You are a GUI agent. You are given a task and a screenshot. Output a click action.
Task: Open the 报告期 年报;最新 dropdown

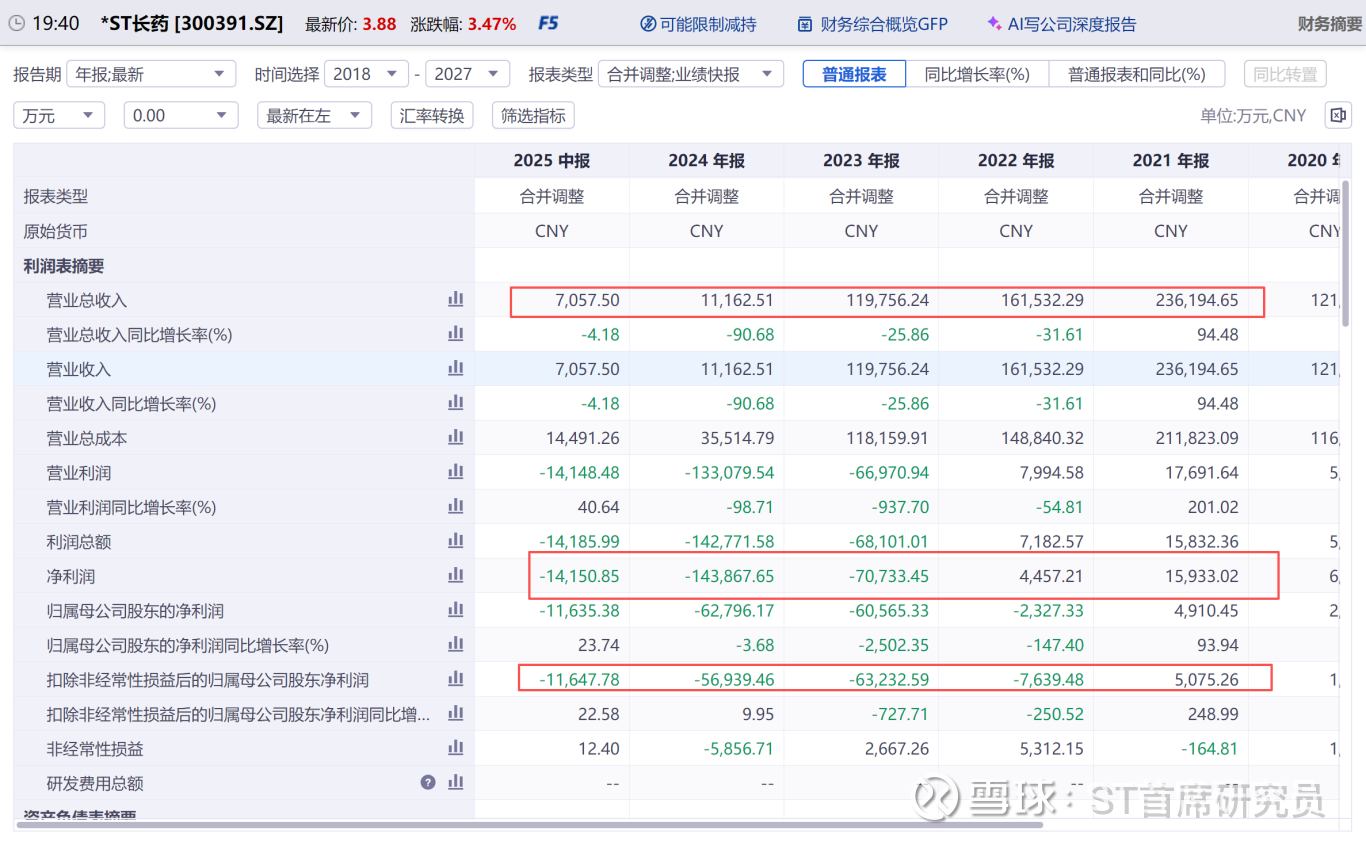click(x=151, y=74)
